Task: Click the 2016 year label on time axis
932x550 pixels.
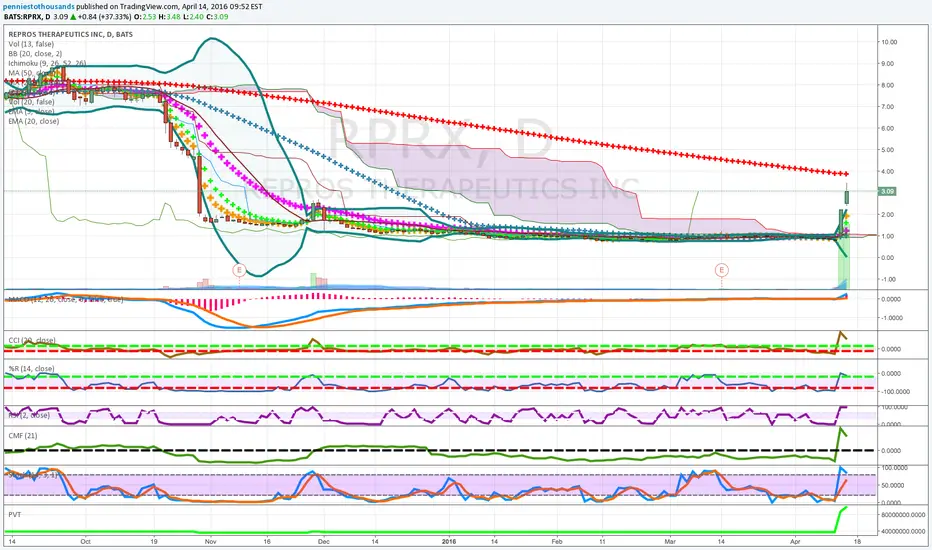Action: tap(449, 542)
